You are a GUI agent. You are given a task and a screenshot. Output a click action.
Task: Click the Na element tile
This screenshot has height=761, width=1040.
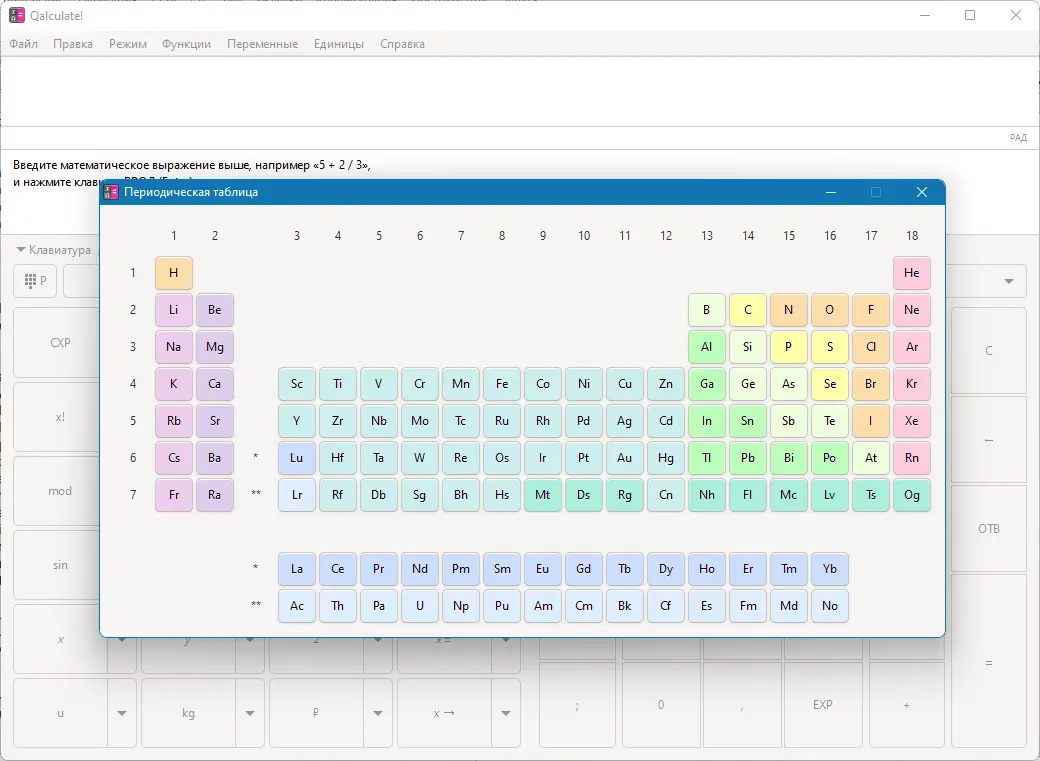coord(174,347)
